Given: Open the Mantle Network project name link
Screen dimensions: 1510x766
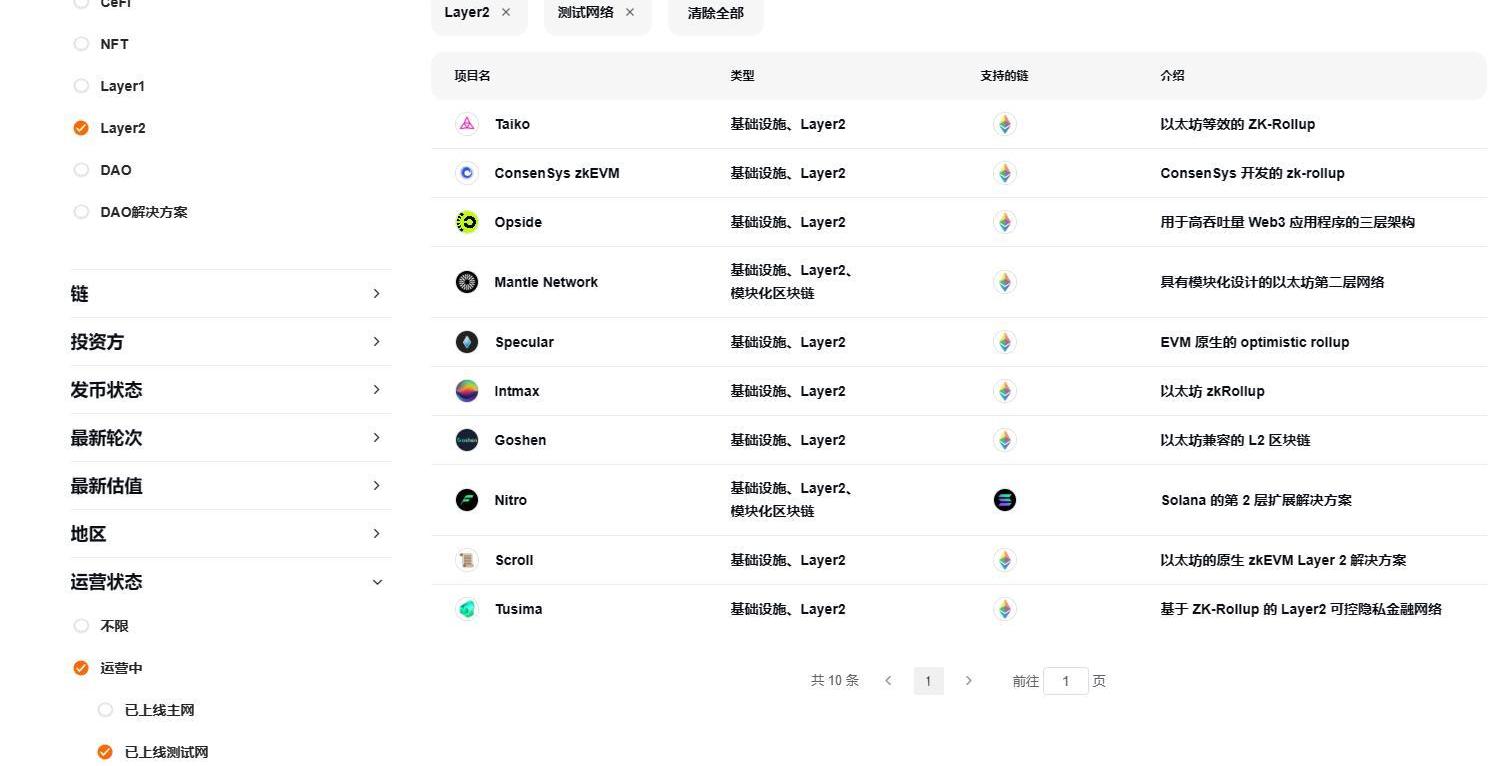Looking at the screenshot, I should pos(546,282).
